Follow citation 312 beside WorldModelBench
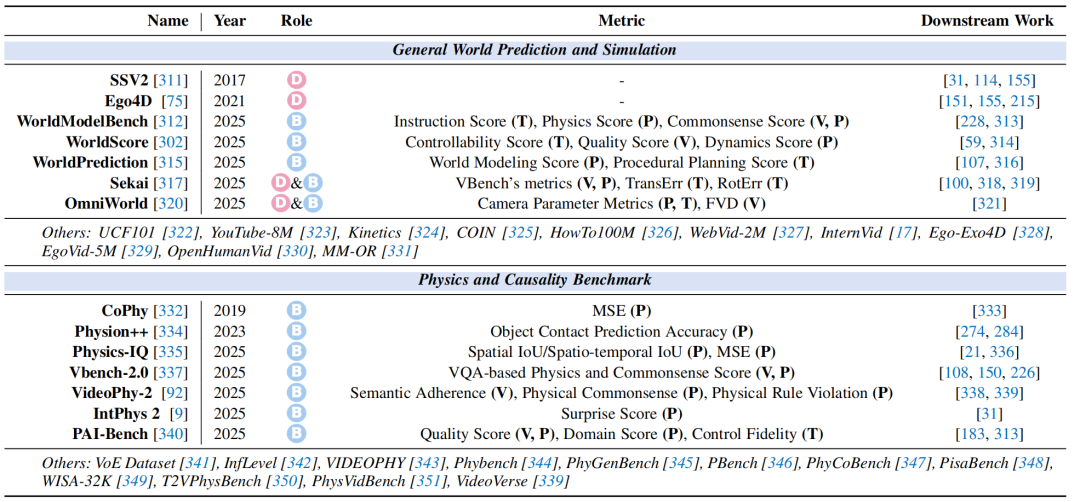 (173, 122)
